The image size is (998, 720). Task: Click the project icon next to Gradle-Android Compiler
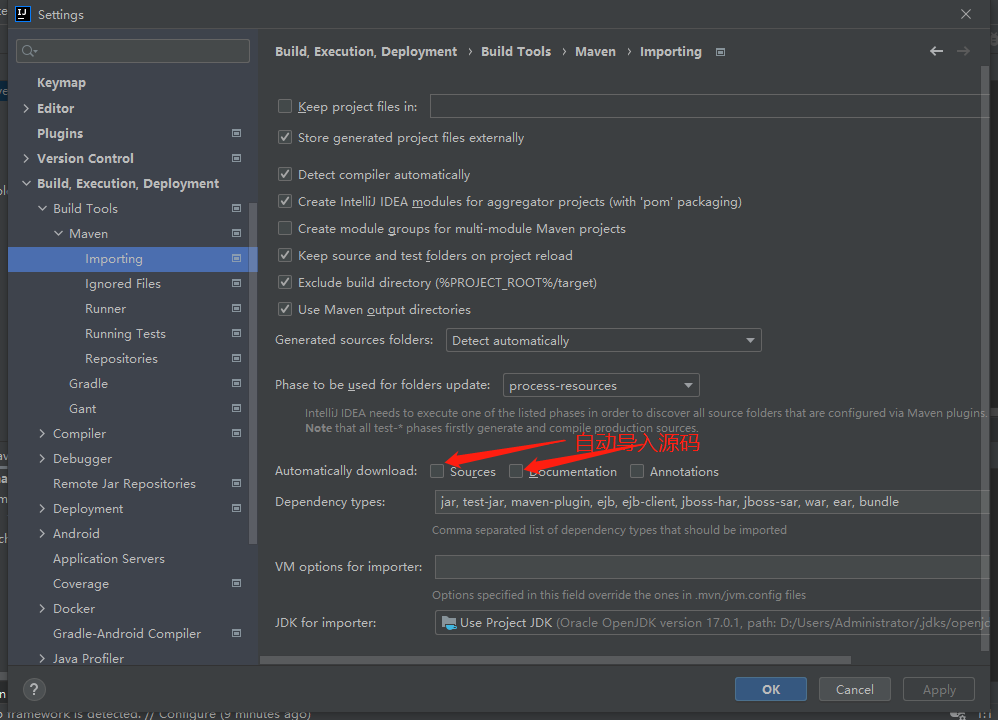tap(237, 633)
